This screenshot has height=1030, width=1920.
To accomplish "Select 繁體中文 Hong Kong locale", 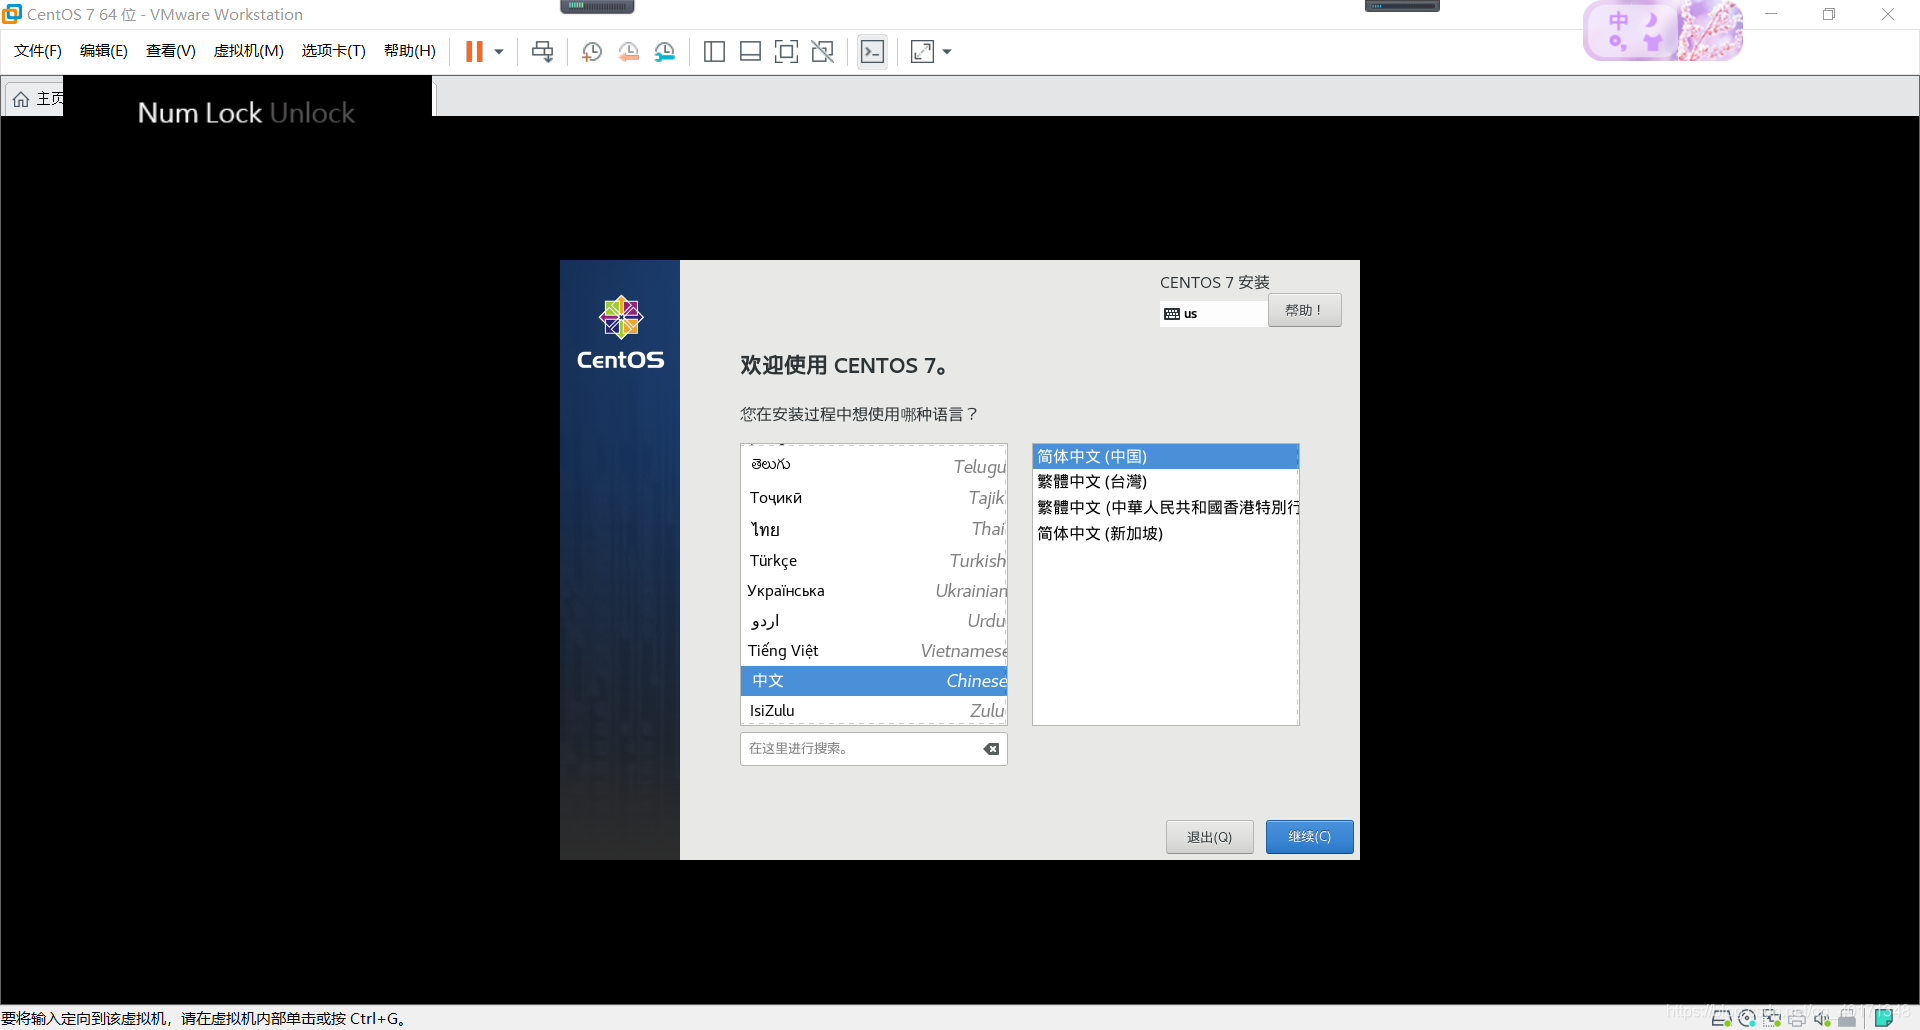I will point(1165,508).
